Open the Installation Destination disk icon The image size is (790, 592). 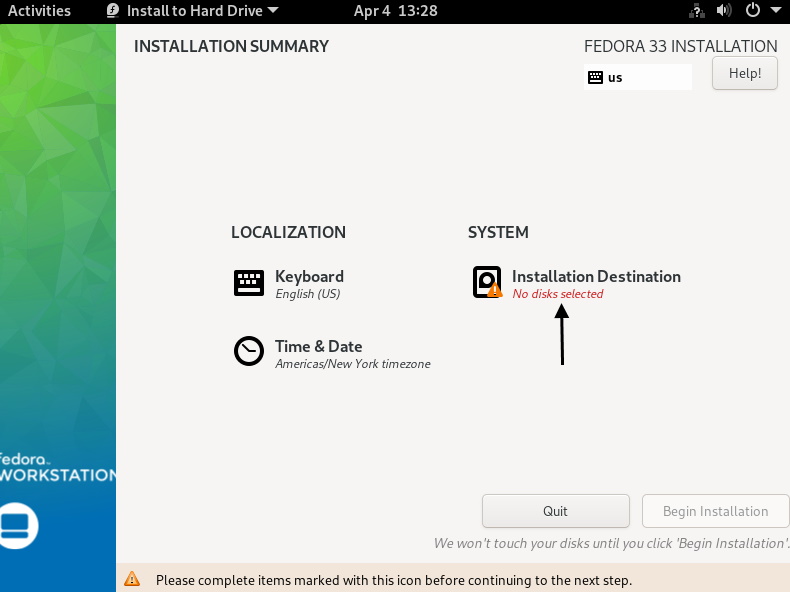pos(487,282)
